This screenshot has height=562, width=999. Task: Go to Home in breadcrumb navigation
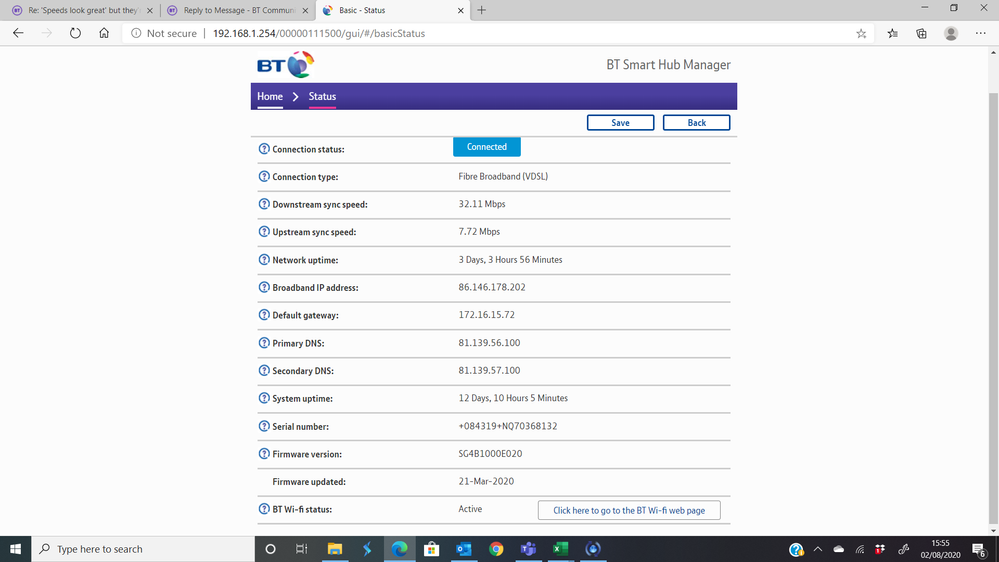tap(270, 97)
